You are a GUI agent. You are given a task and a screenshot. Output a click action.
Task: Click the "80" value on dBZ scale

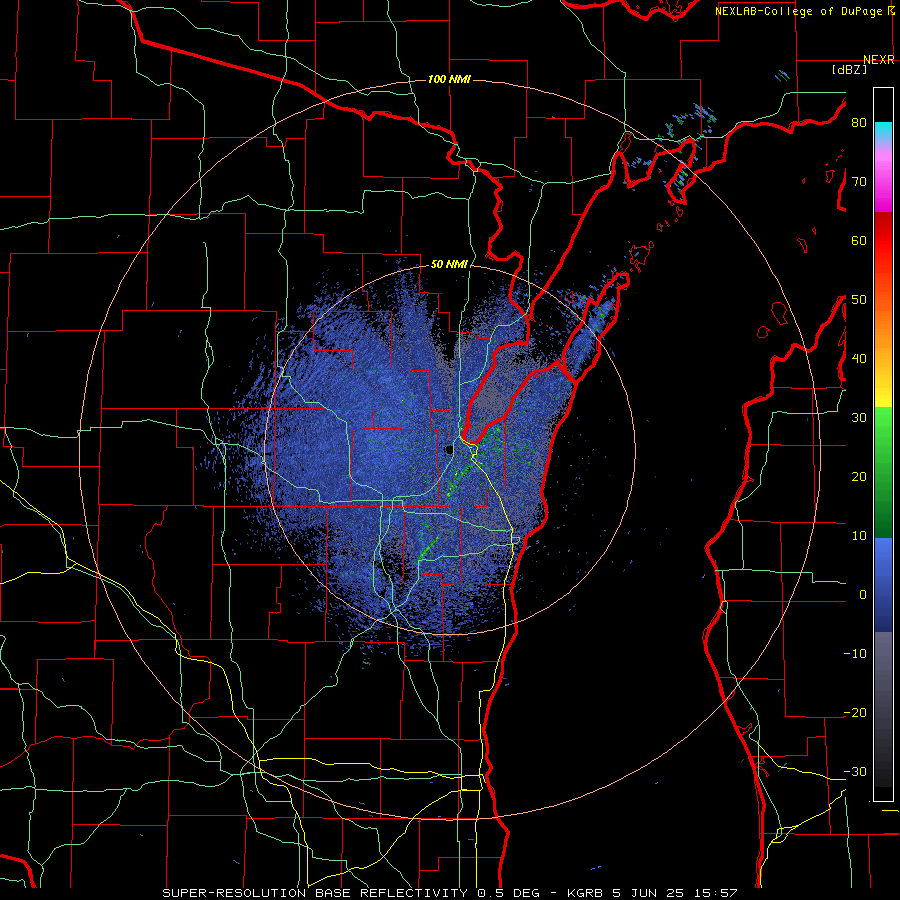[x=859, y=123]
